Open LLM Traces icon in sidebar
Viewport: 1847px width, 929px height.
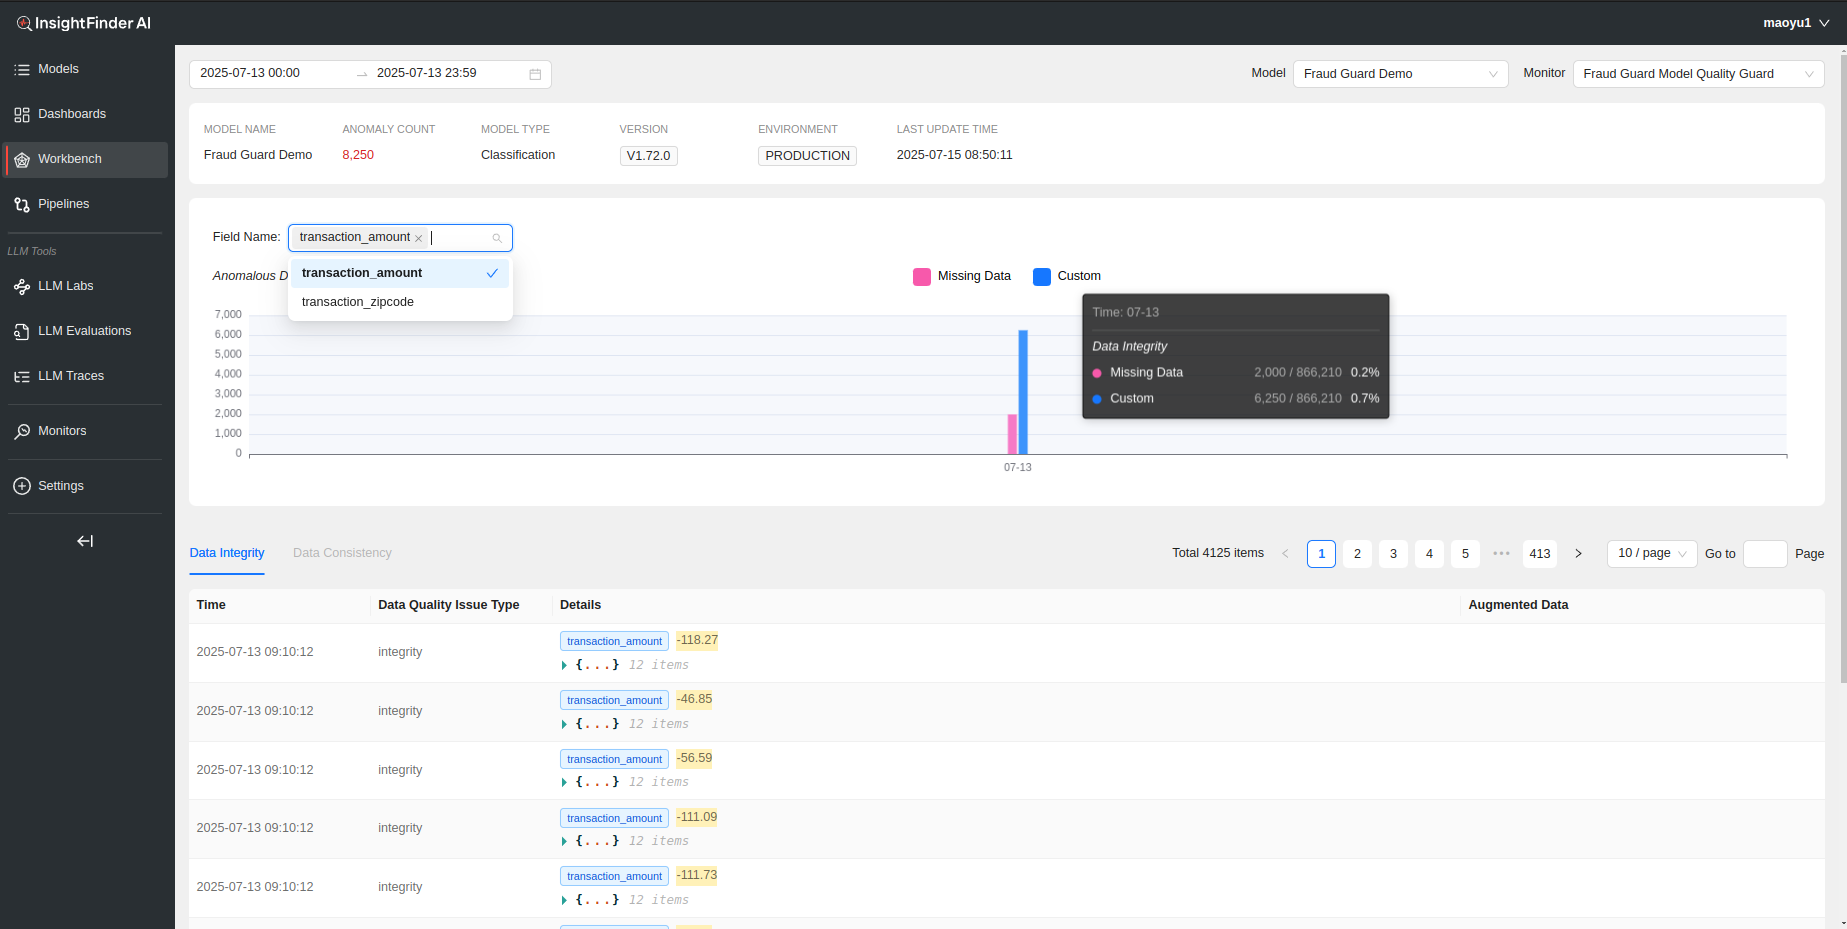coord(22,377)
